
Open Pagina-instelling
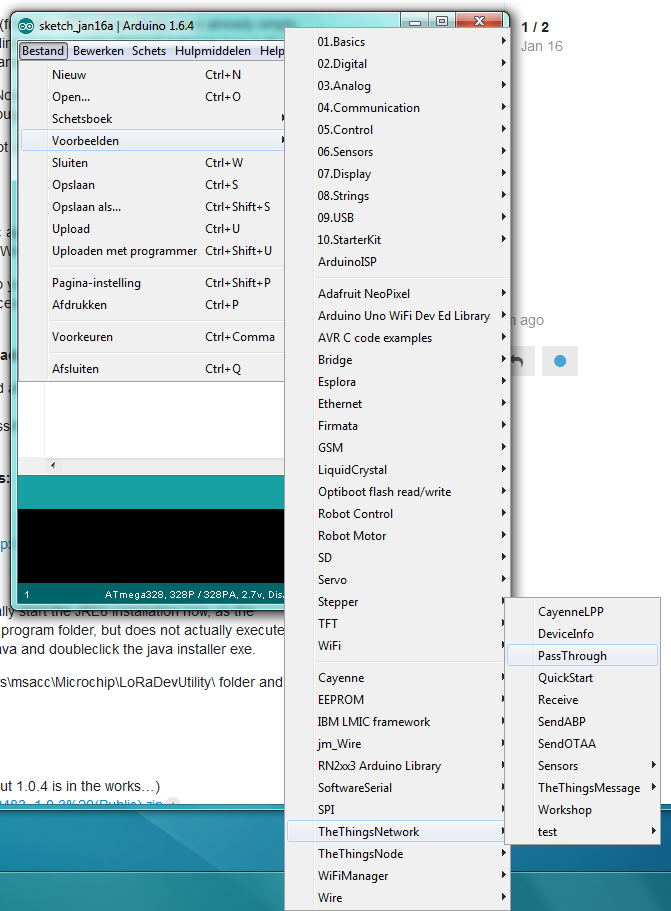[x=153, y=283]
